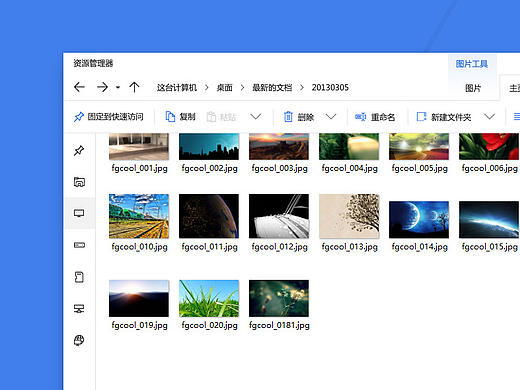Select the fgcool_015.jpg earth horizon thumbnail
This screenshot has width=520, height=390.
pos(489,219)
